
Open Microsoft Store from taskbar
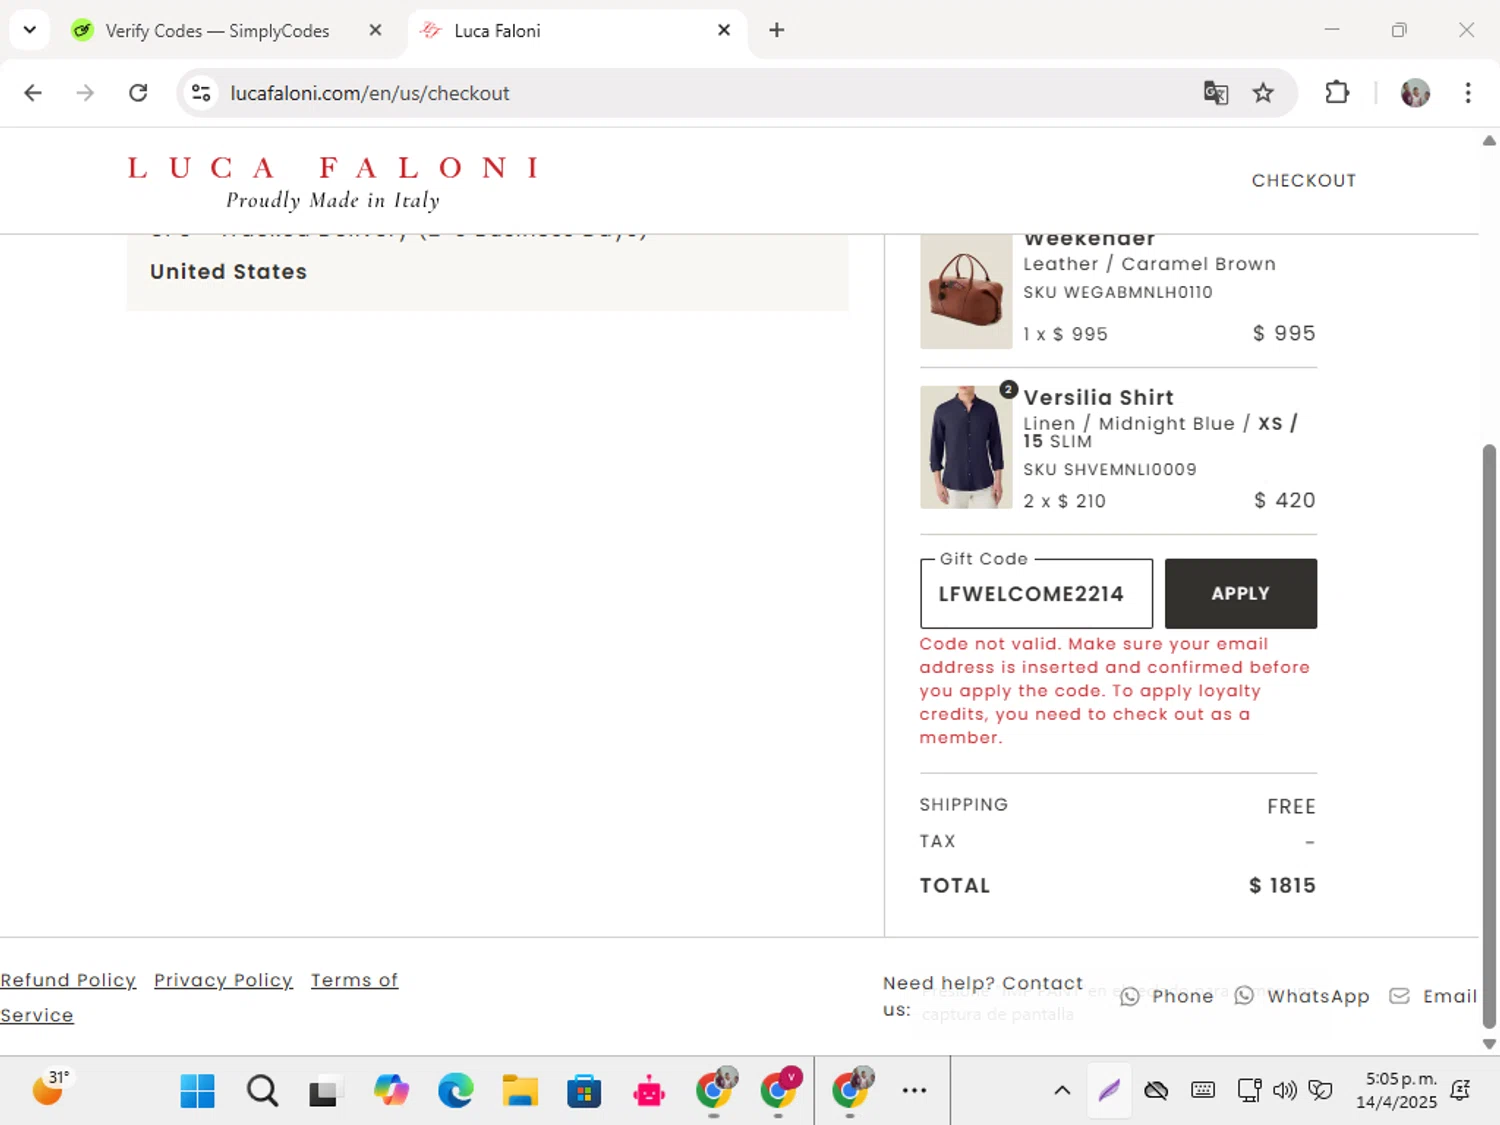click(x=584, y=1091)
